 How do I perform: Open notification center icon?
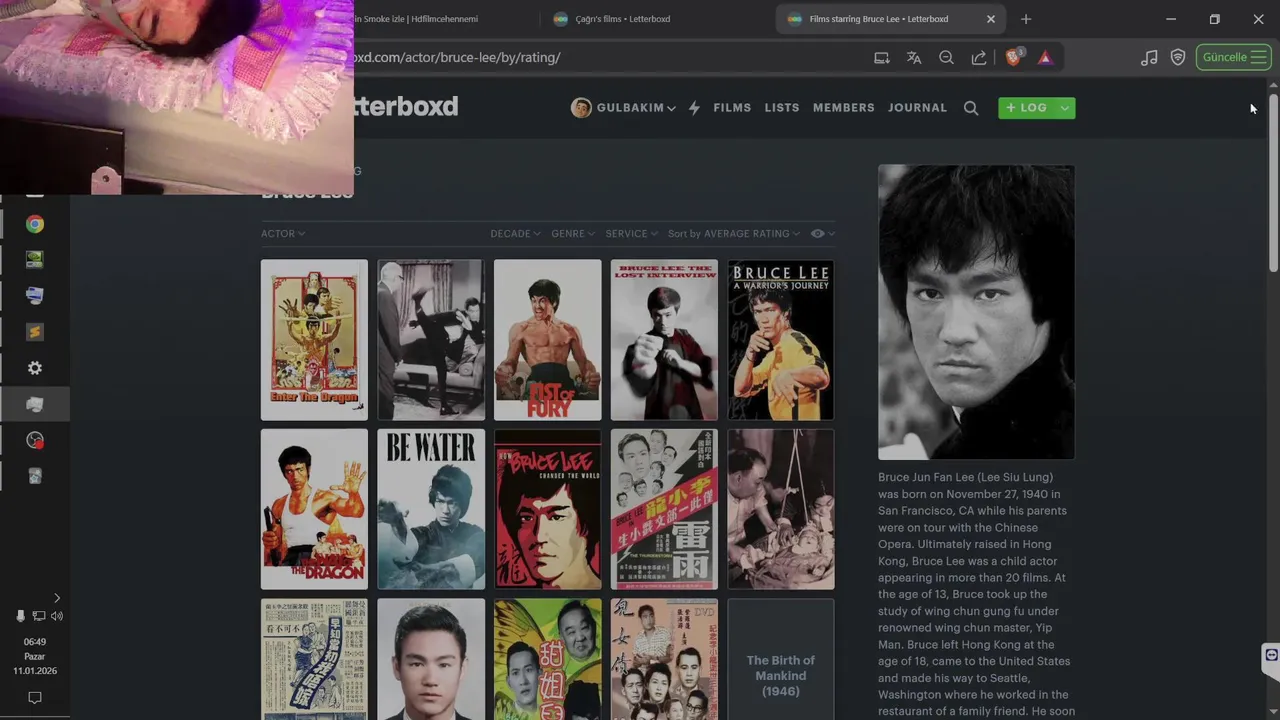coord(35,697)
